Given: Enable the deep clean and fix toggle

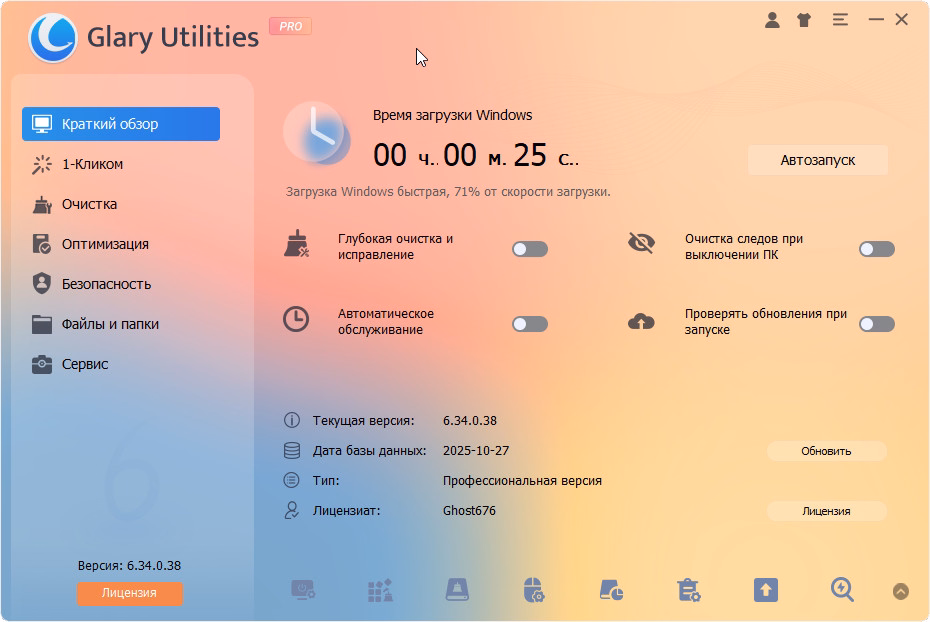Looking at the screenshot, I should pyautogui.click(x=530, y=249).
